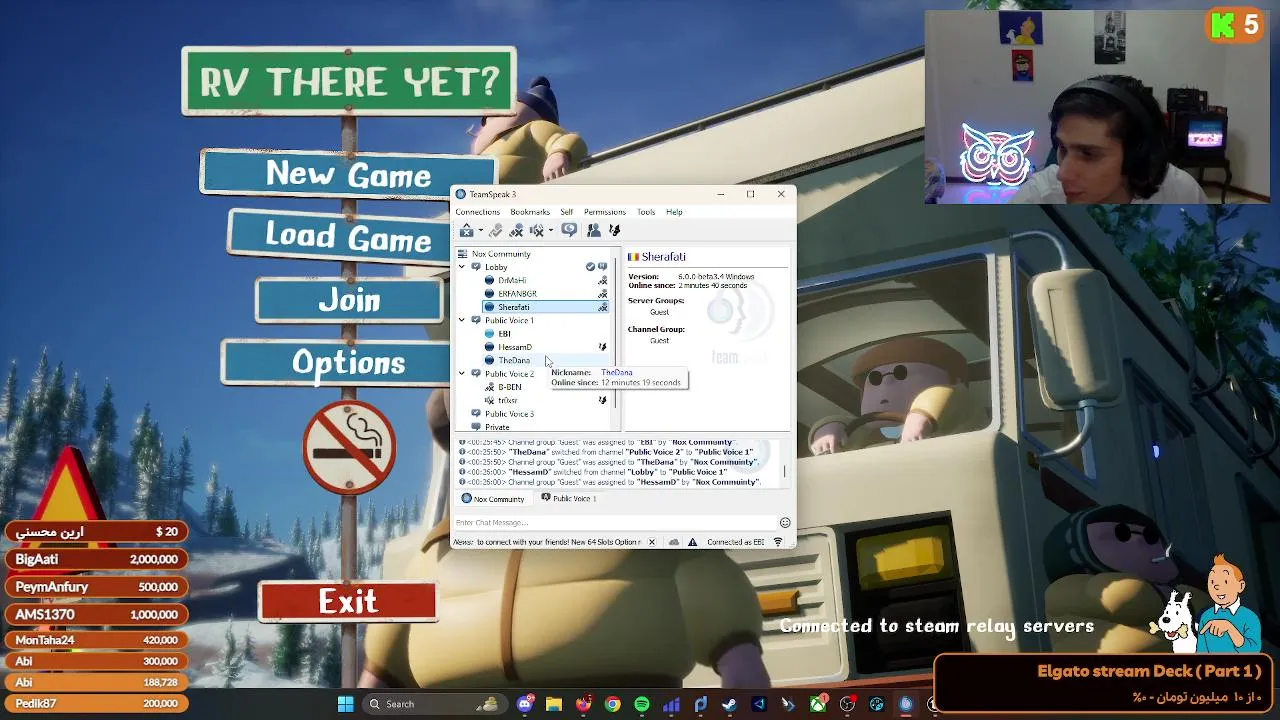Select user TheDana

pos(513,360)
